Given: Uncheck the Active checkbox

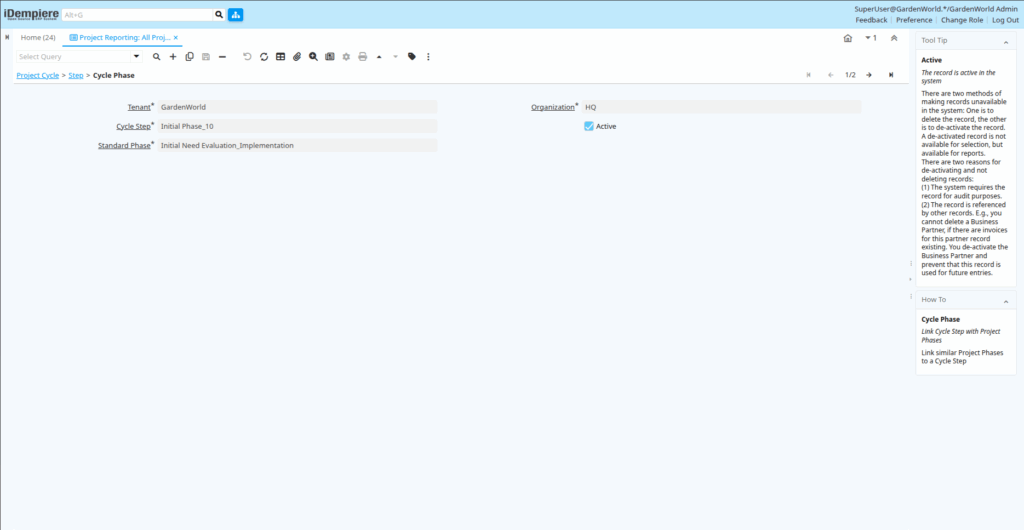Looking at the screenshot, I should pyautogui.click(x=588, y=126).
